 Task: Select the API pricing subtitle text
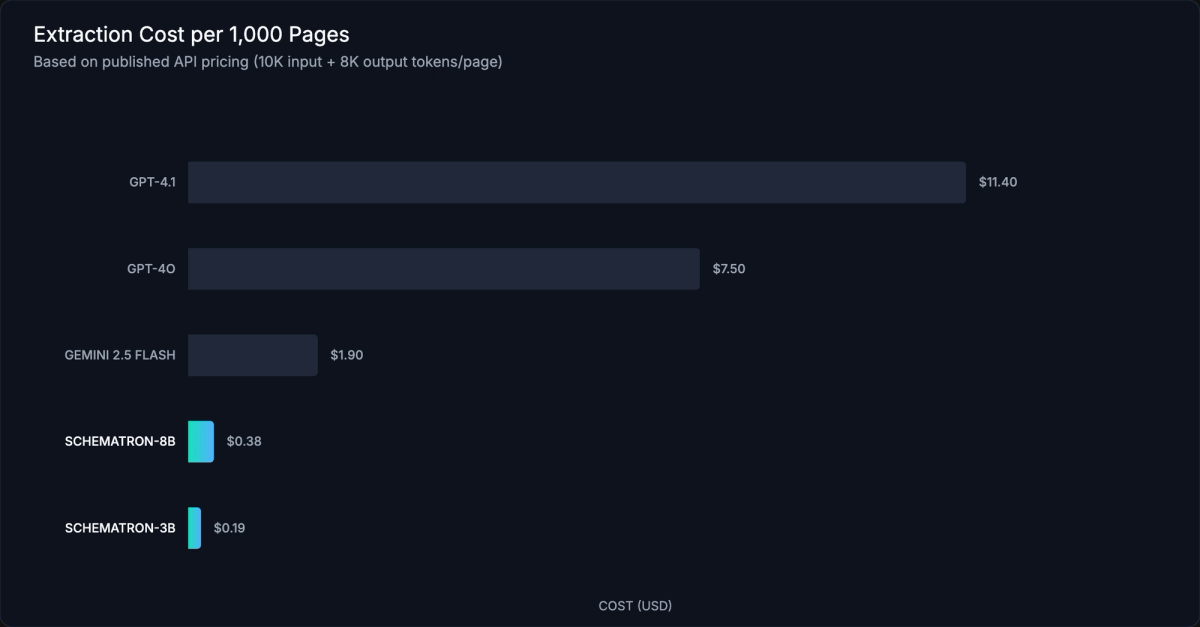pyautogui.click(x=268, y=62)
